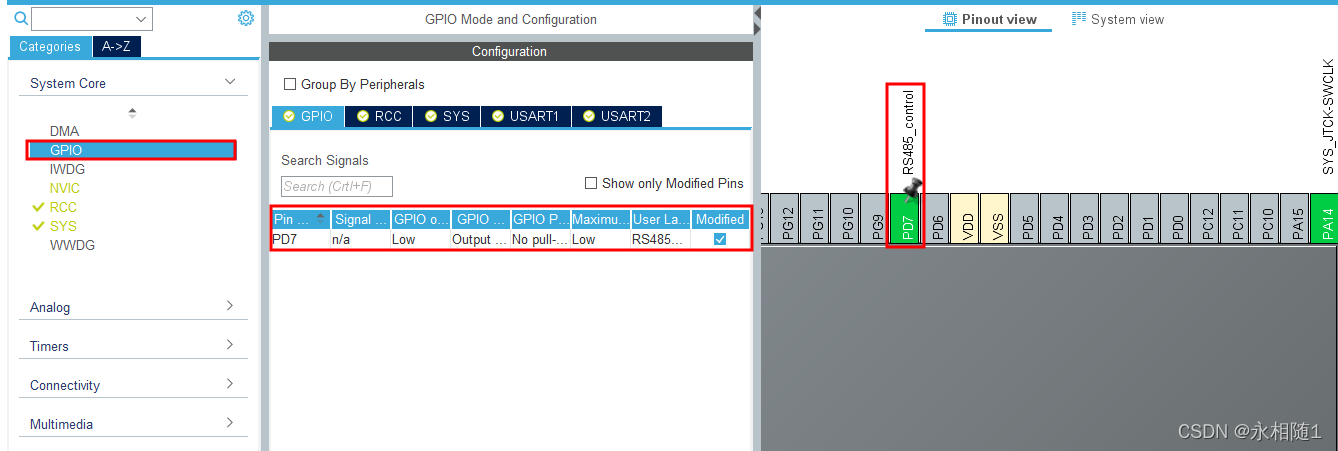Click the RS485 user label cell
The height and width of the screenshot is (451, 1338).
point(660,239)
